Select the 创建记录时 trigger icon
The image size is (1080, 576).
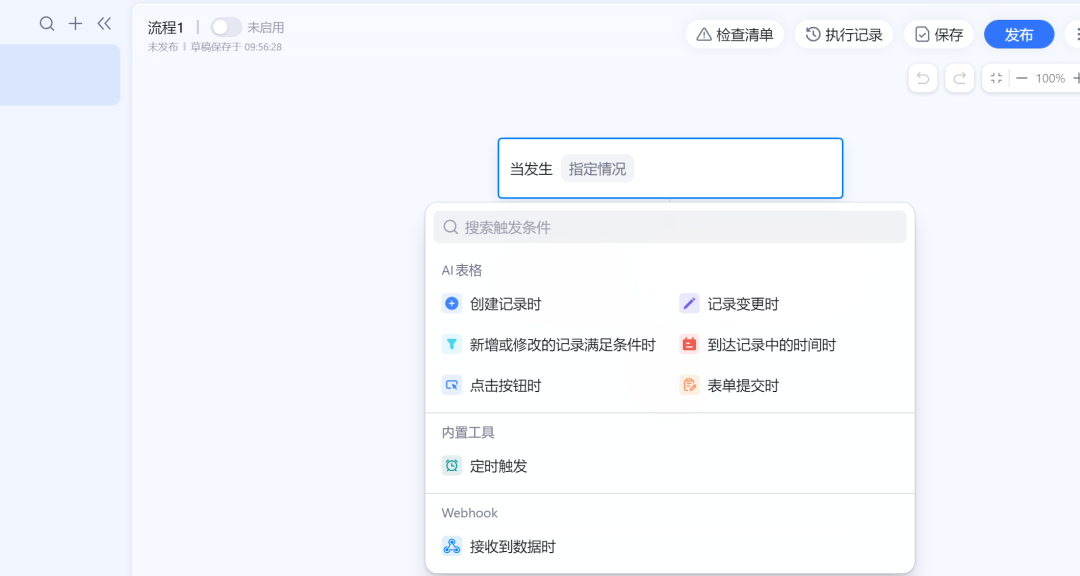click(x=451, y=303)
